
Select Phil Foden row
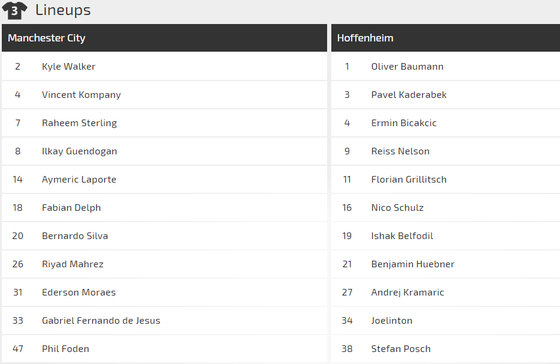click(164, 349)
